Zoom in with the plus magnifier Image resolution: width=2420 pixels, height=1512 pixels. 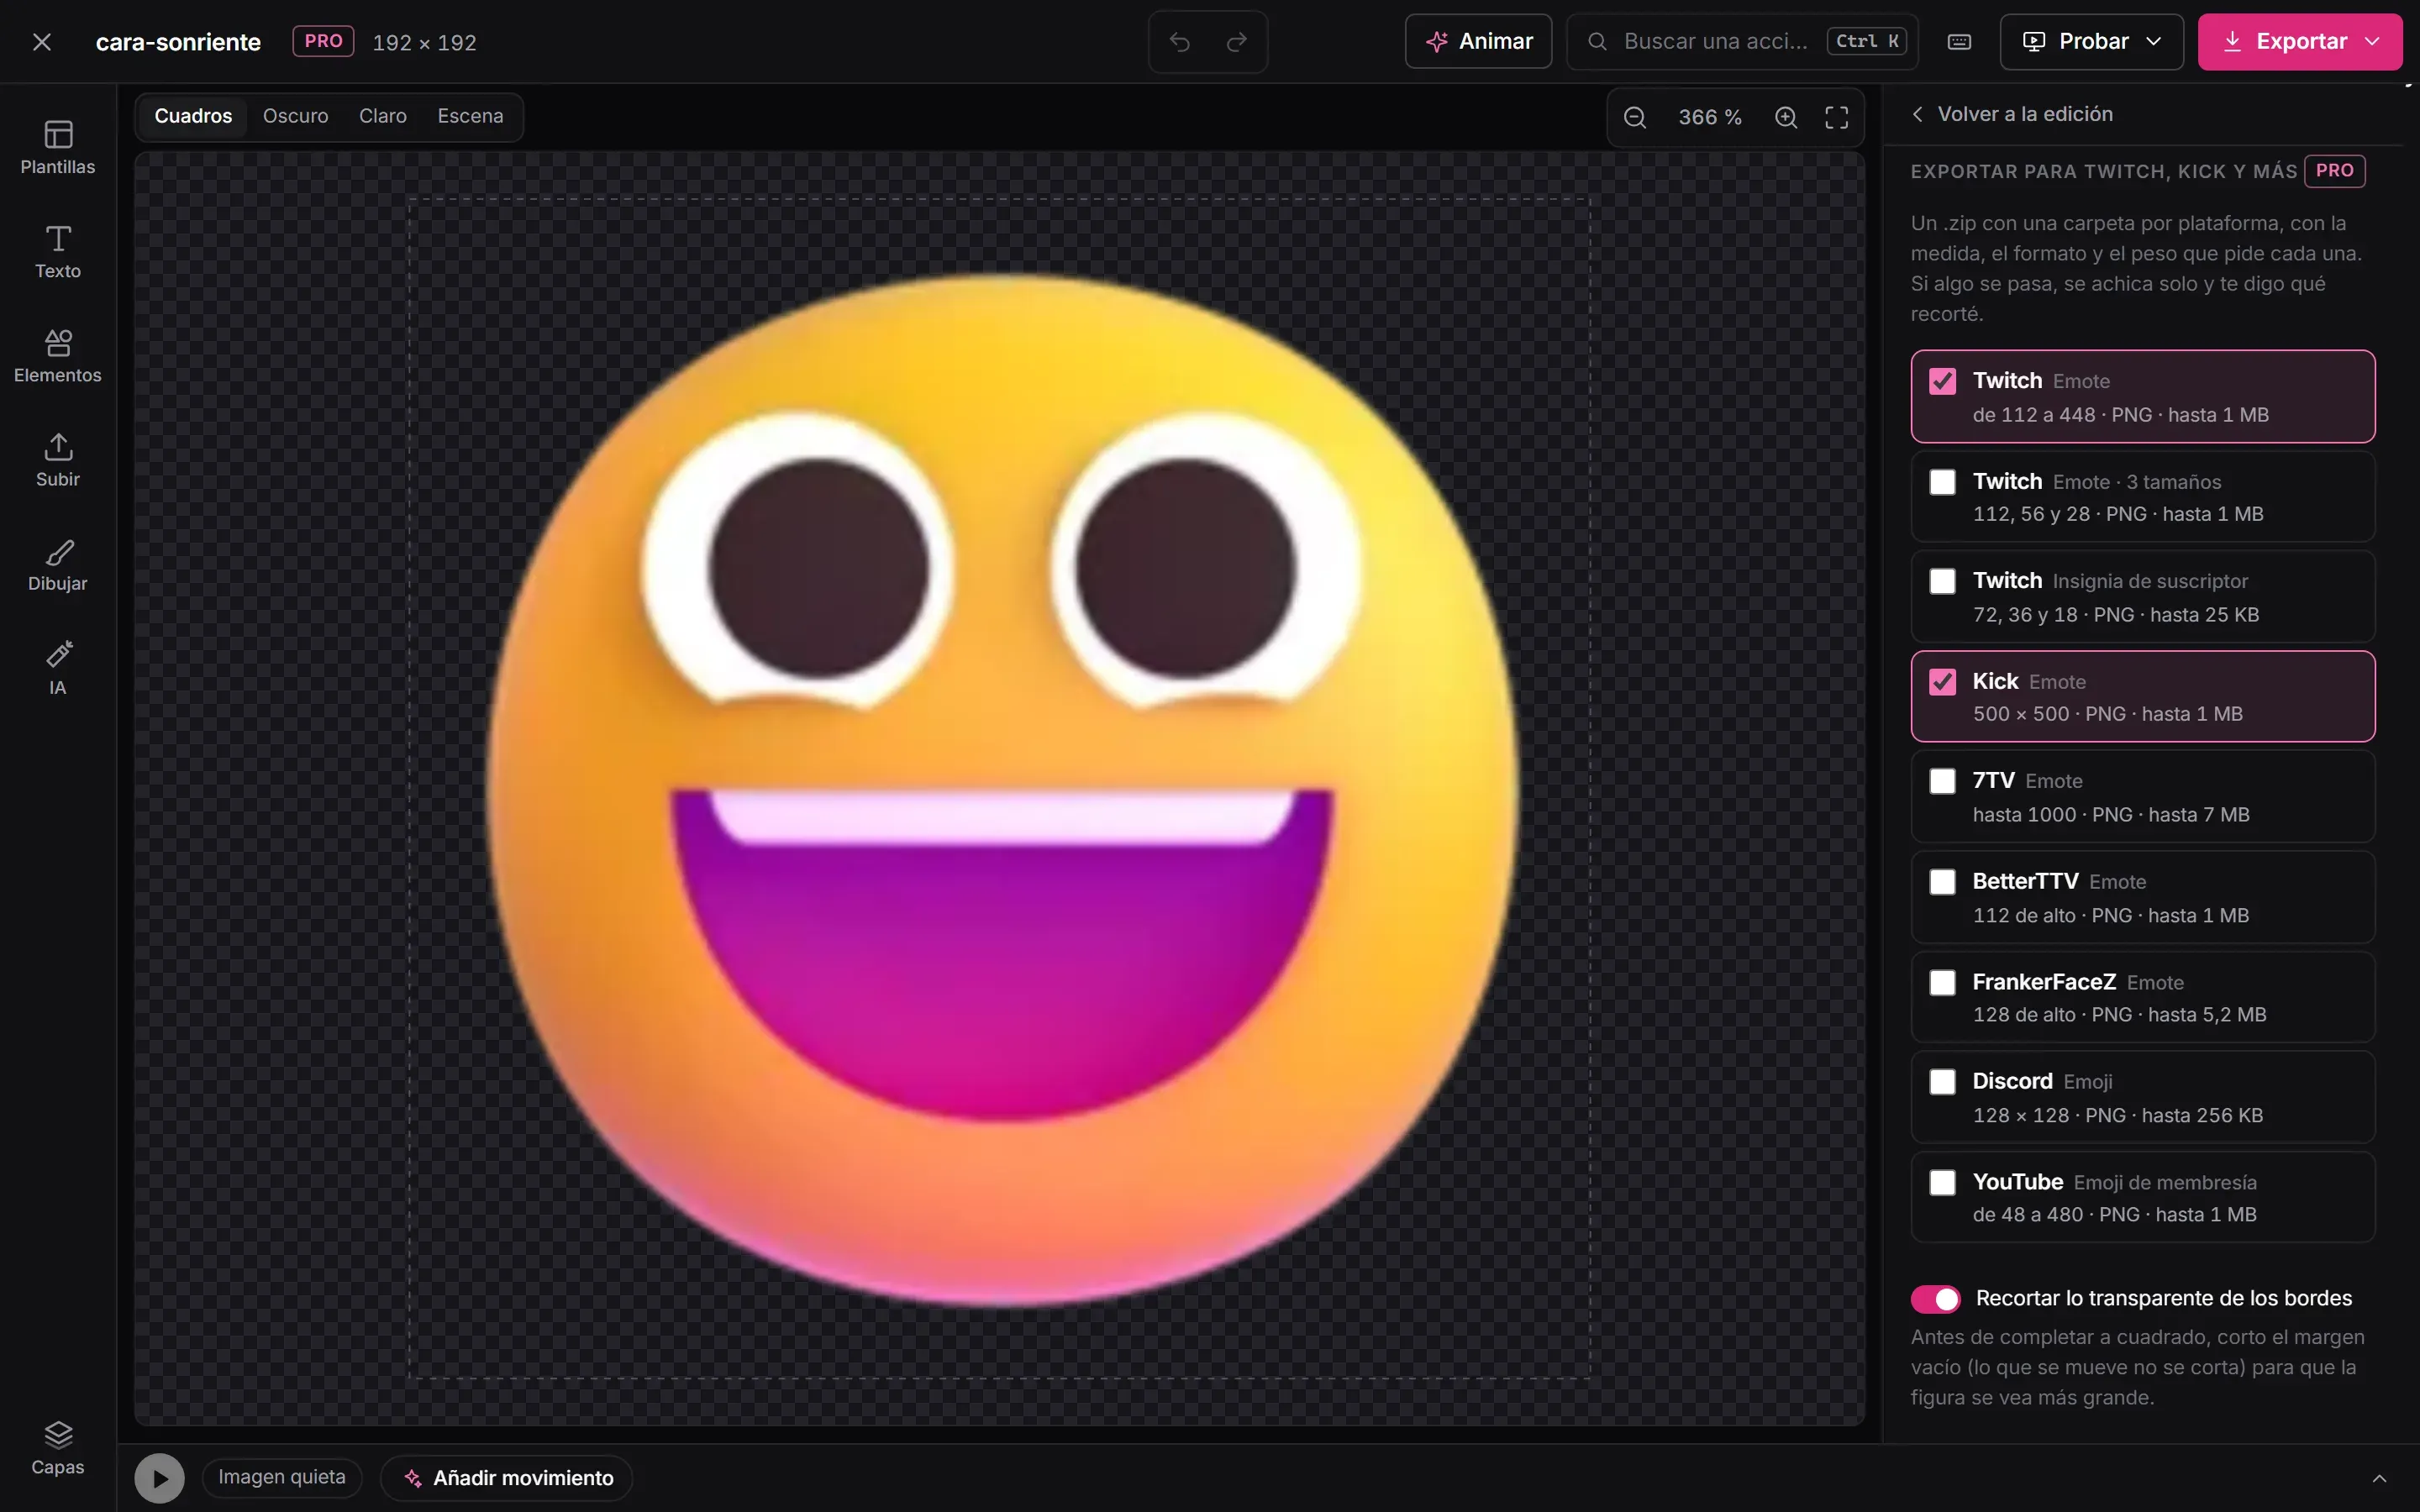[x=1786, y=117]
